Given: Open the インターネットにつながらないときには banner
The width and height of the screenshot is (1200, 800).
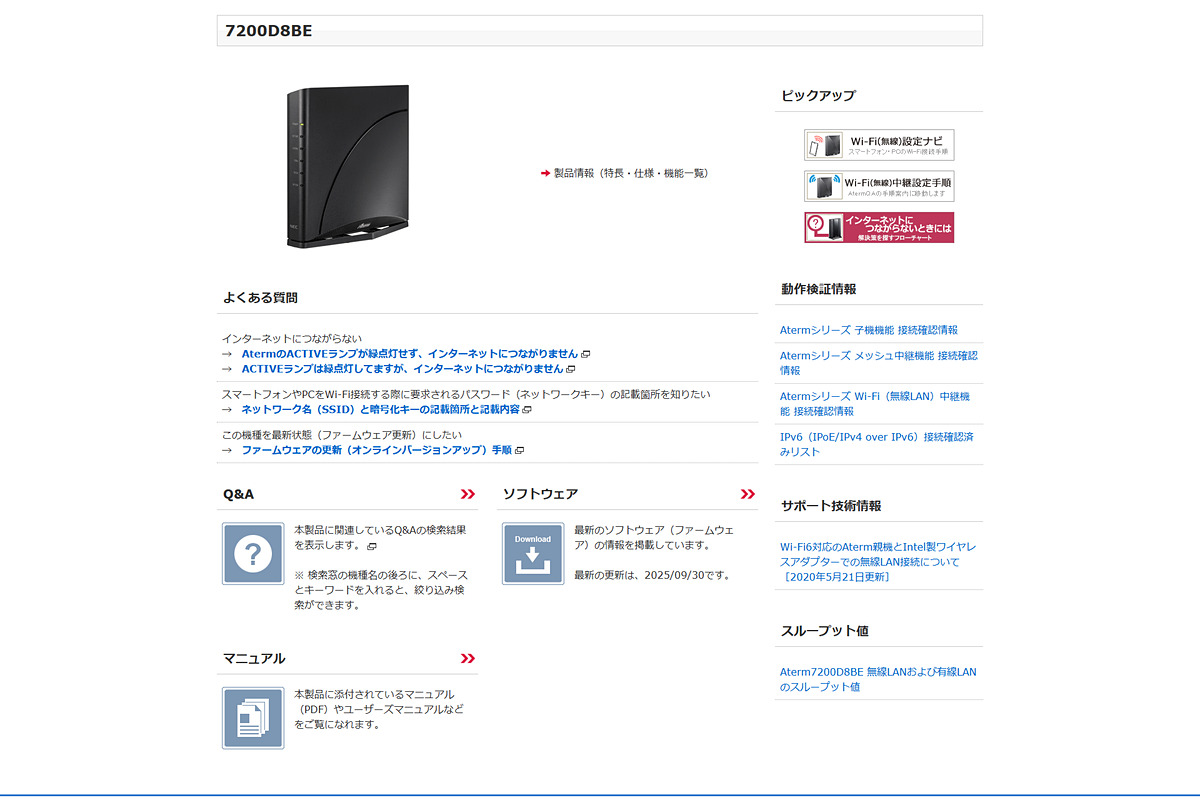Looking at the screenshot, I should pyautogui.click(x=879, y=227).
